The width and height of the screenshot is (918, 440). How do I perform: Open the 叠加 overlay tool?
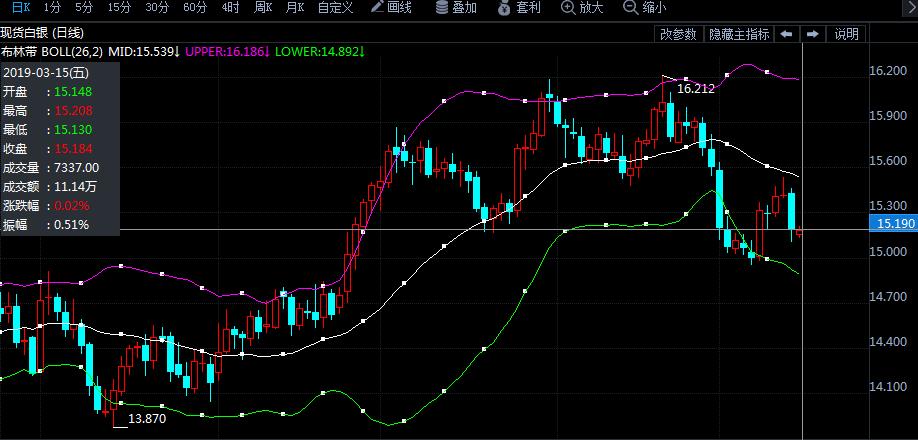point(456,8)
